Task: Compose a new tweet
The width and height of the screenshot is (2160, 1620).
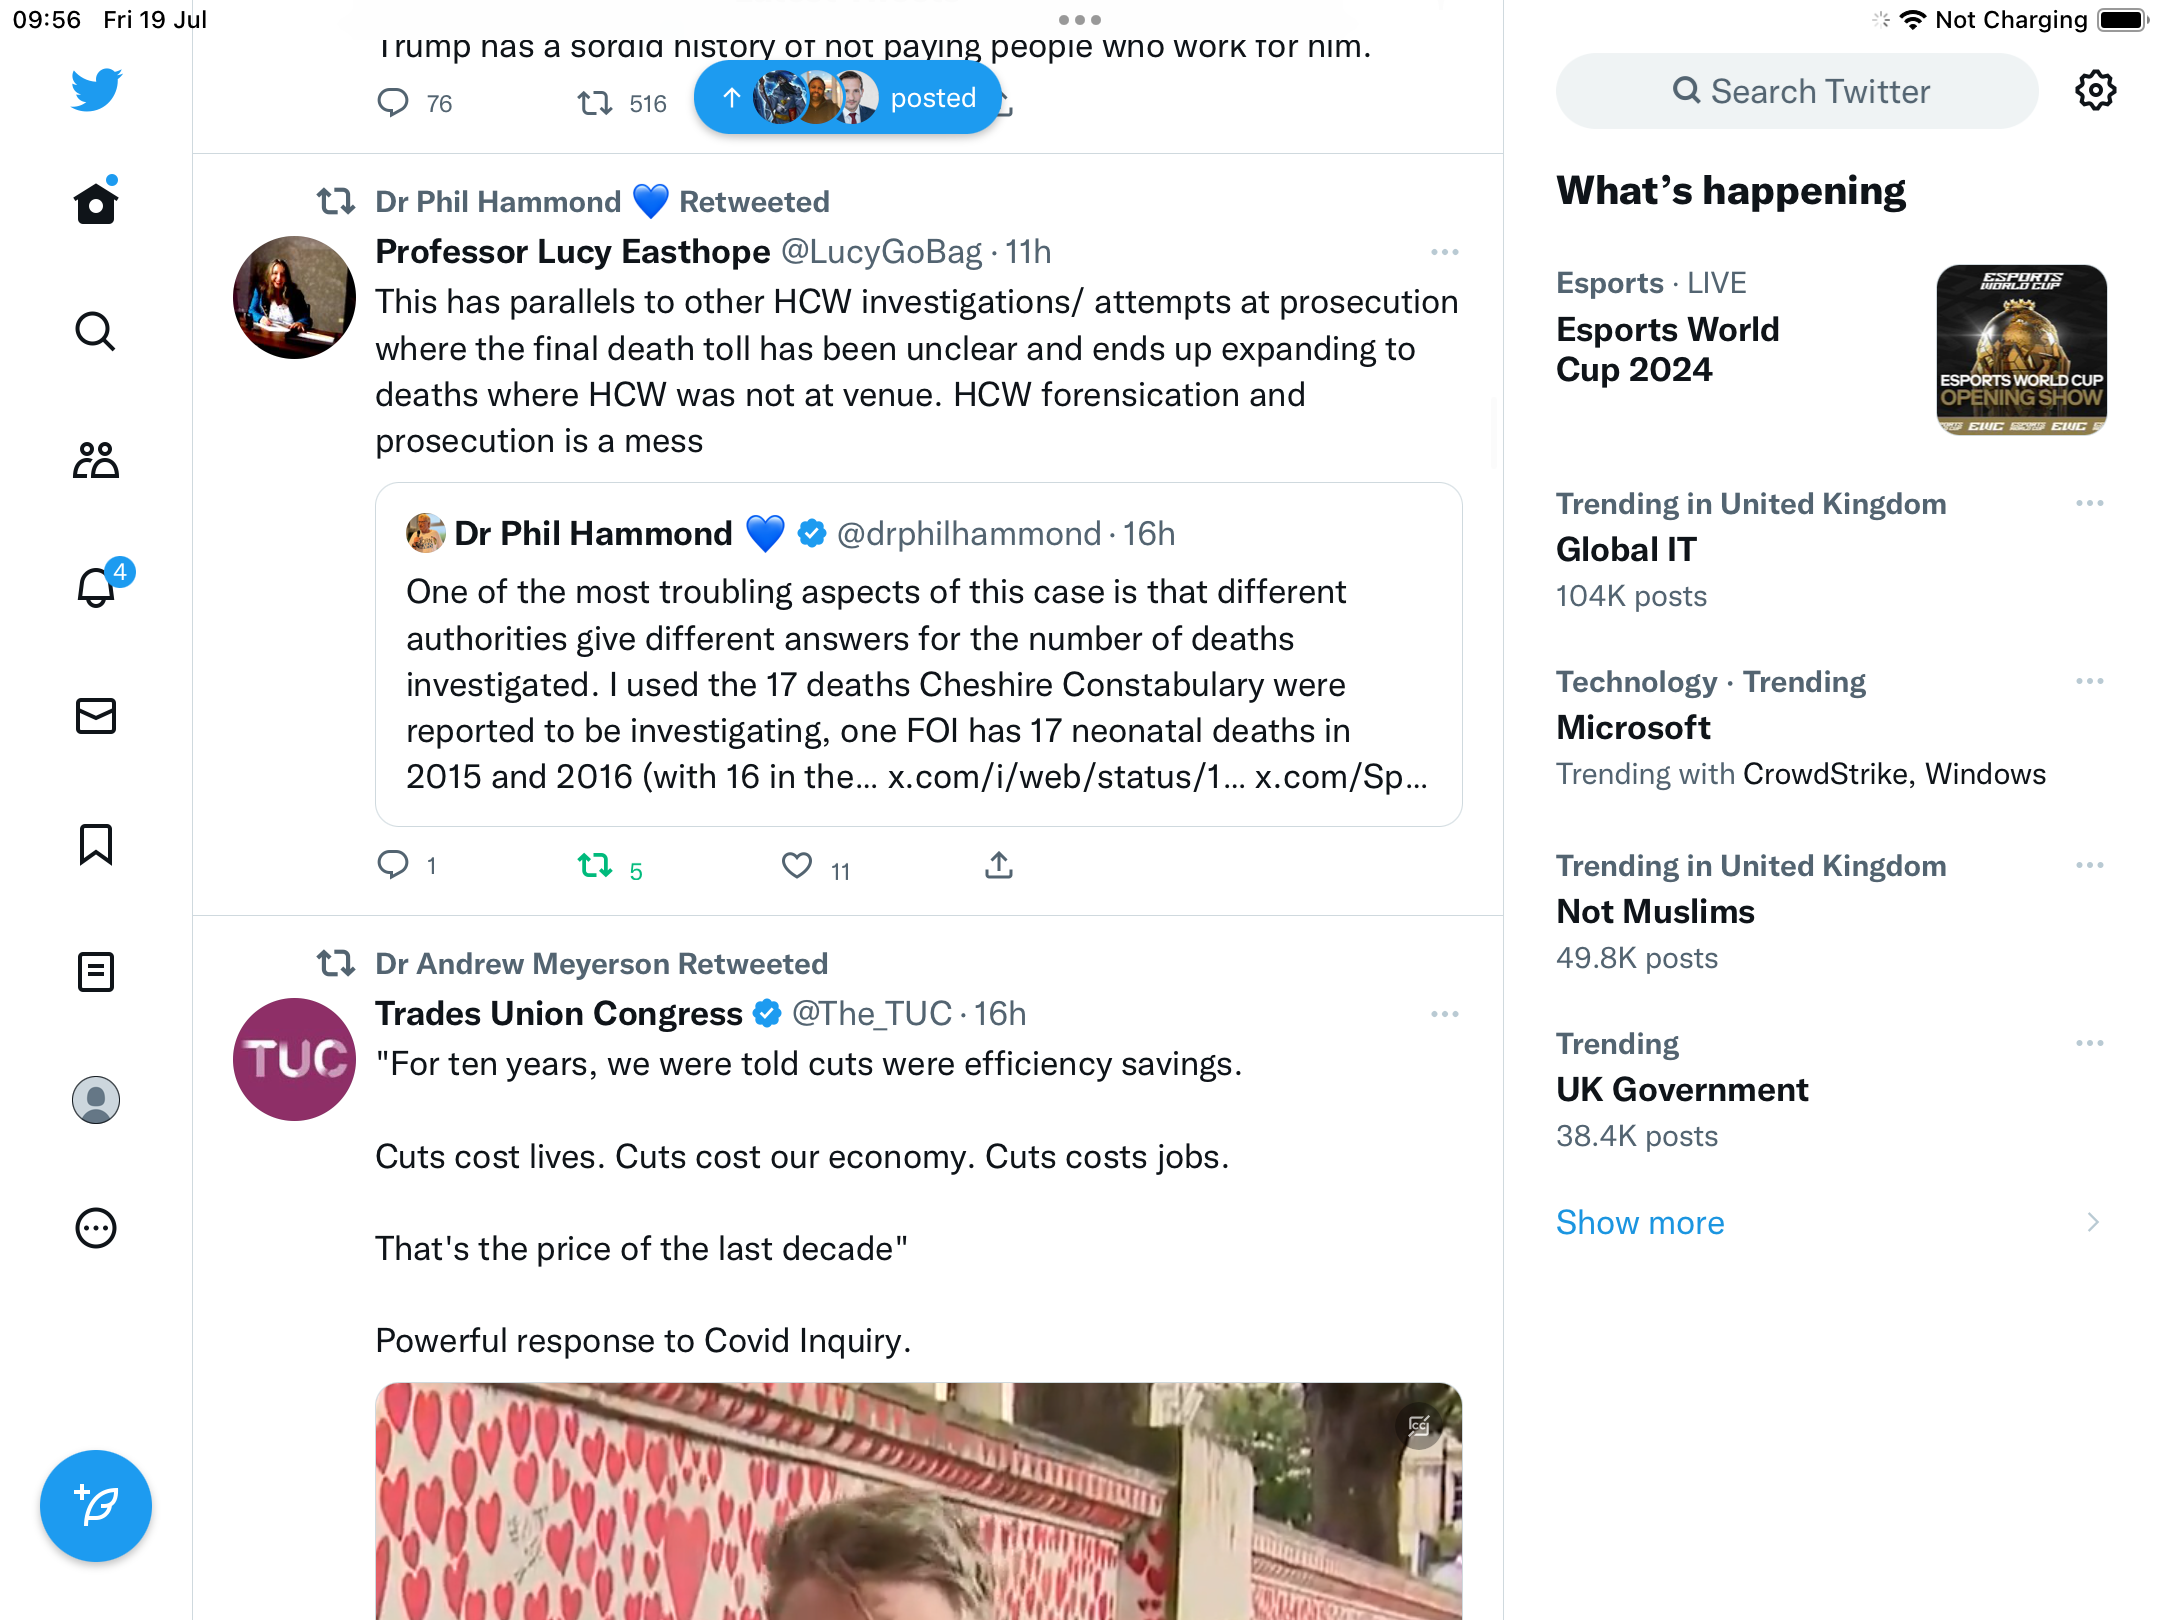Action: 96,1506
